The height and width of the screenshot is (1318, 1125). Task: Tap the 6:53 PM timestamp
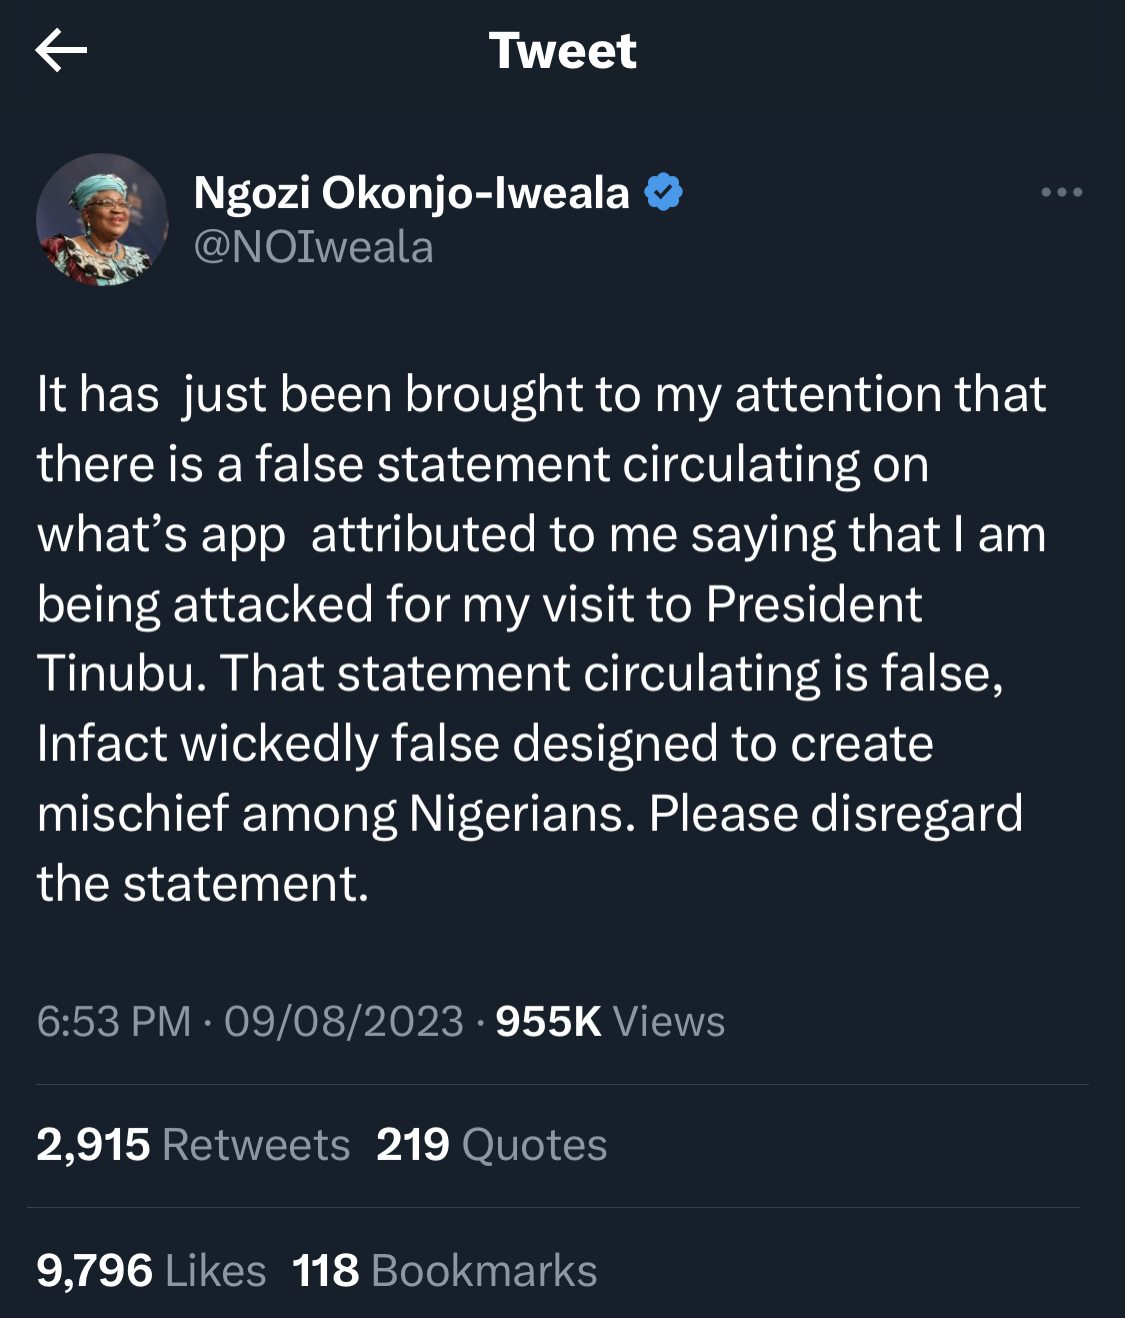(113, 1021)
